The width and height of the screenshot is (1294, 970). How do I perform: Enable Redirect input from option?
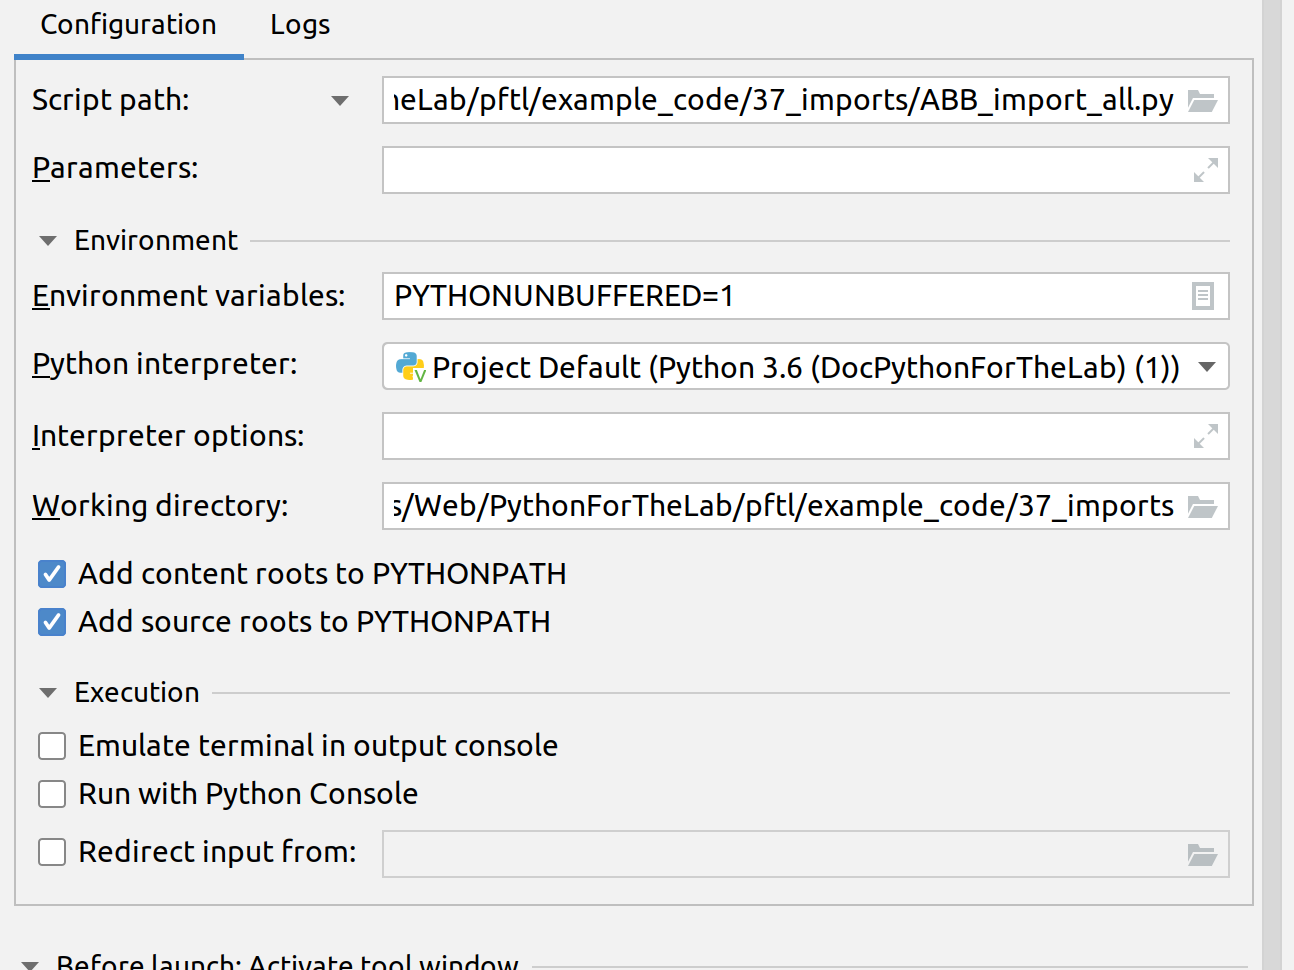click(51, 851)
